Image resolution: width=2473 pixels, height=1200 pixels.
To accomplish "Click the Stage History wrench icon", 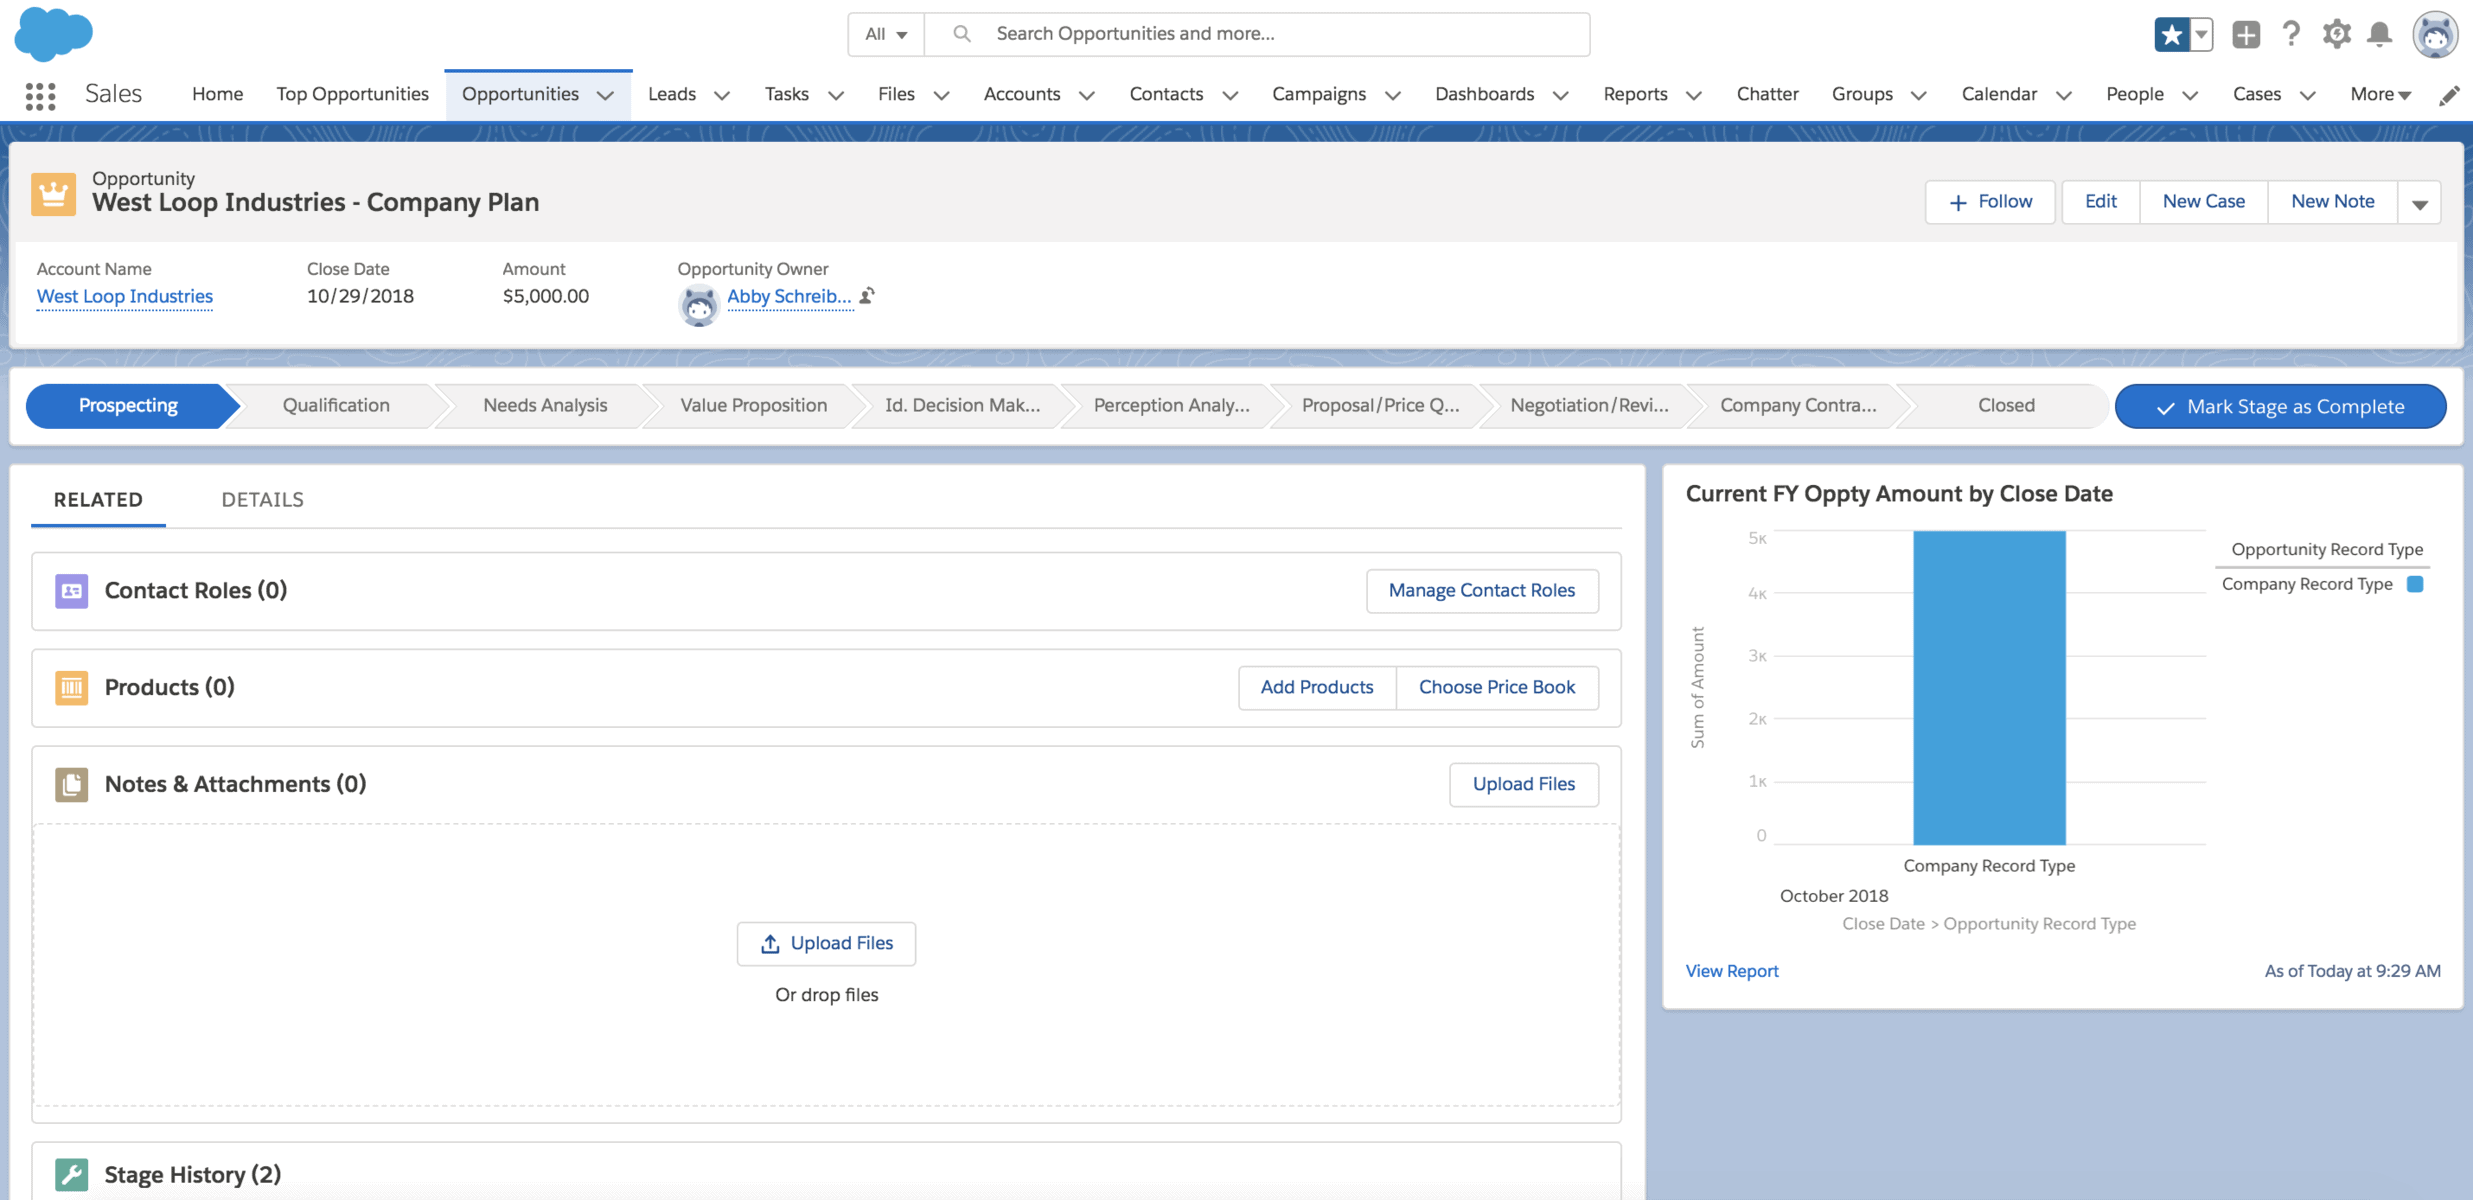I will click(71, 1174).
